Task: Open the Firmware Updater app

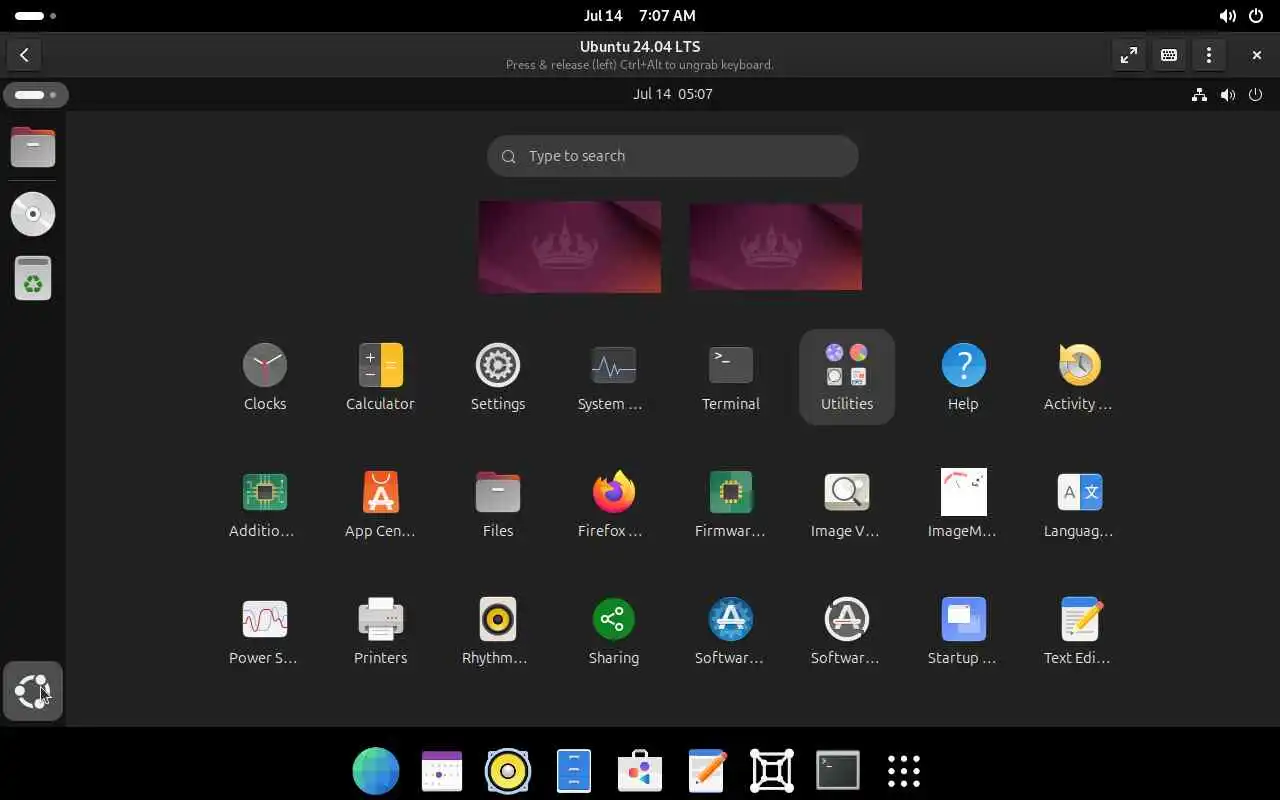Action: [730, 504]
